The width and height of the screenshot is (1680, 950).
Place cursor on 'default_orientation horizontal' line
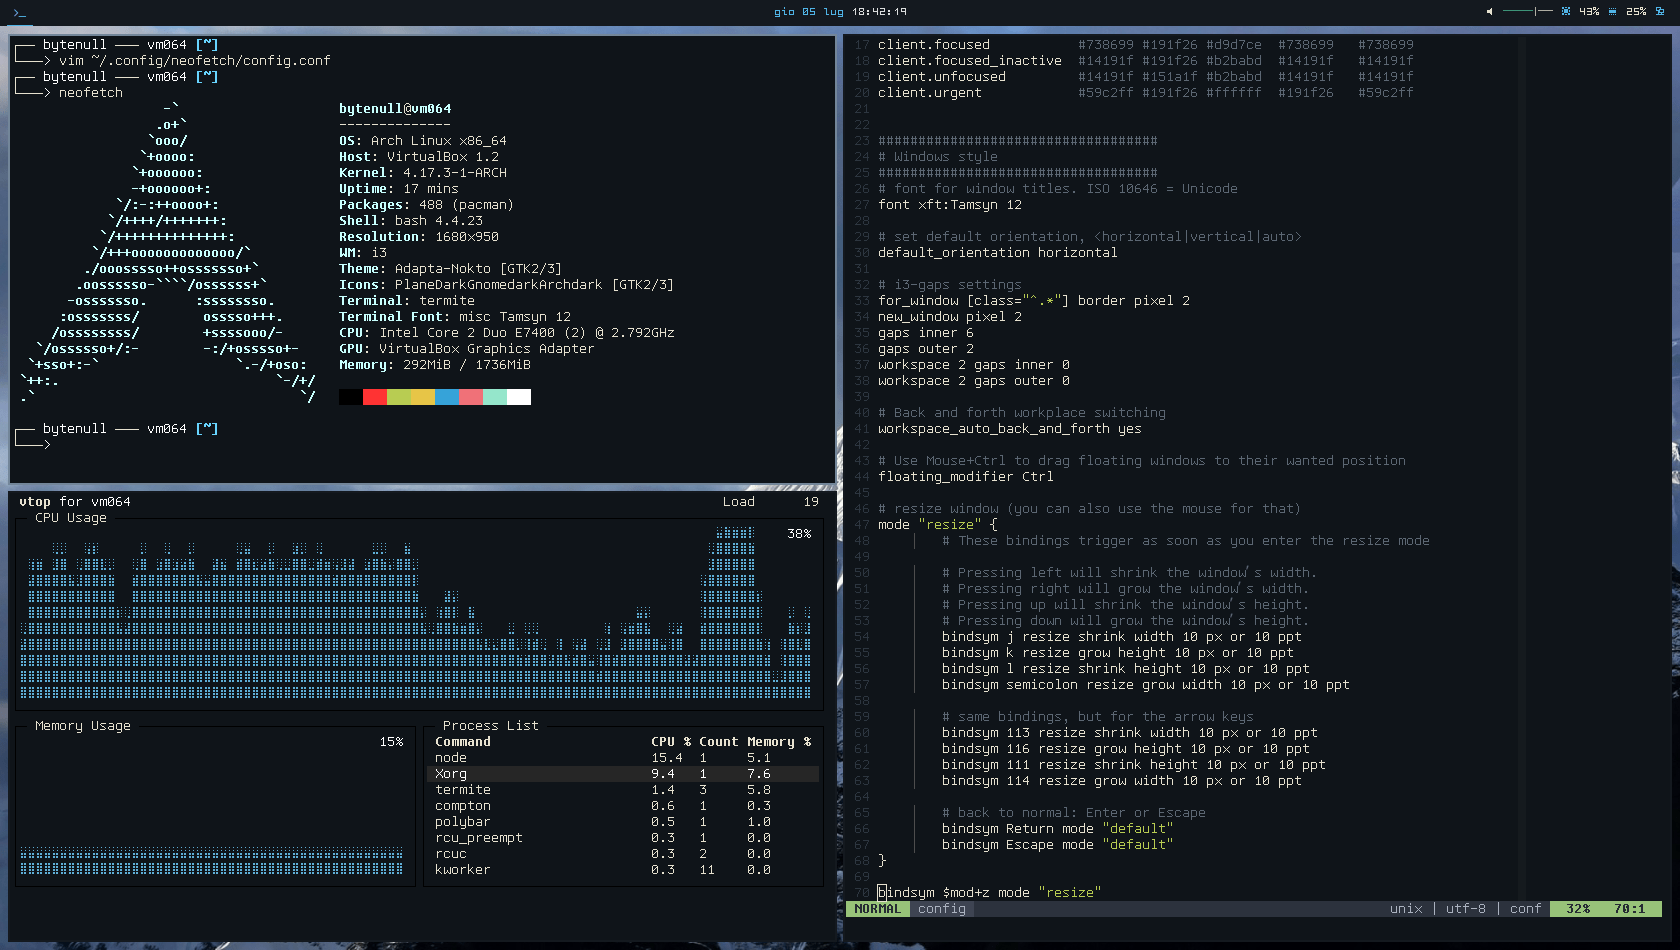tap(998, 253)
